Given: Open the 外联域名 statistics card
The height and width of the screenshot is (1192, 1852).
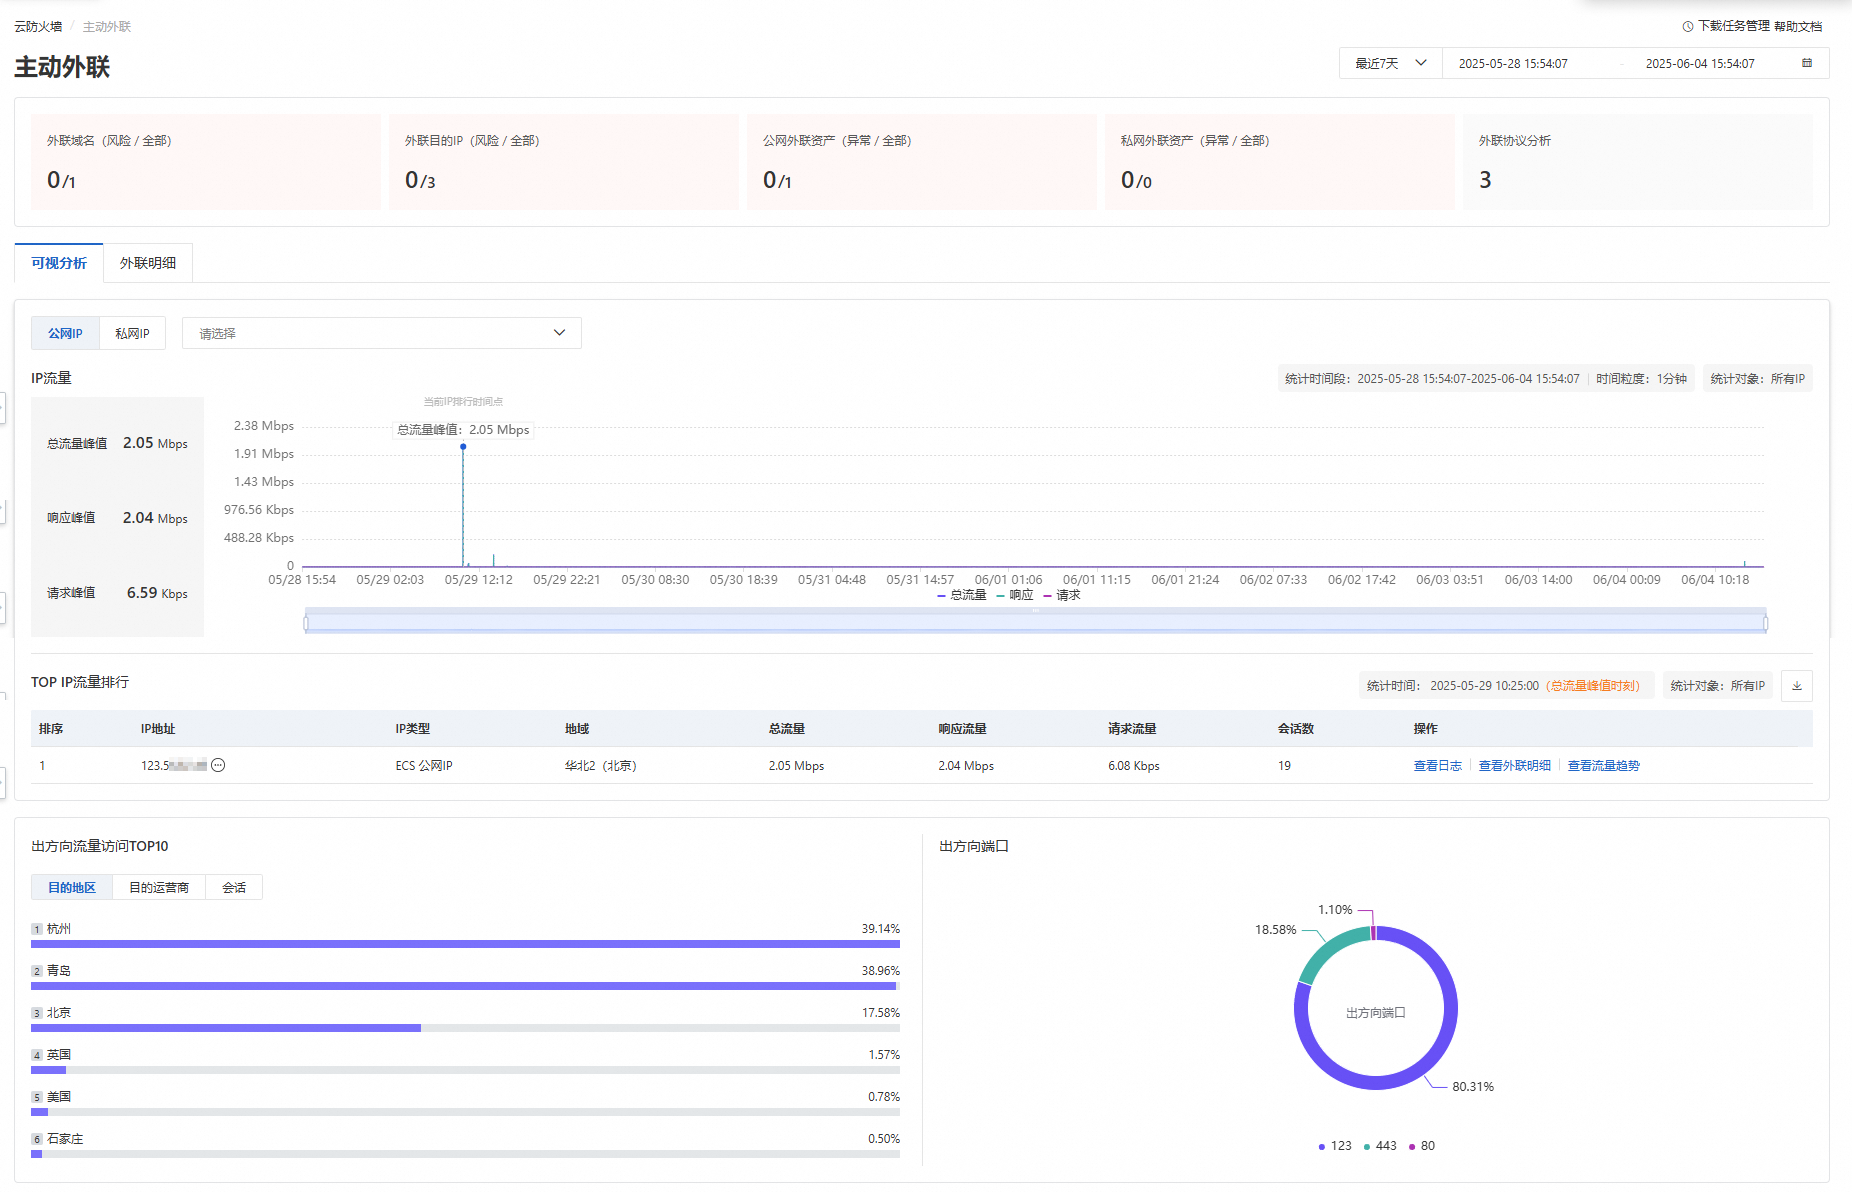Looking at the screenshot, I should click(x=206, y=161).
